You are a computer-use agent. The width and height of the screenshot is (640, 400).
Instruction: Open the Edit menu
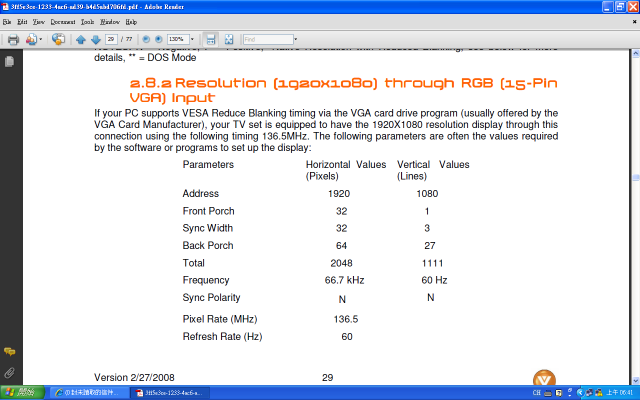click(22, 22)
